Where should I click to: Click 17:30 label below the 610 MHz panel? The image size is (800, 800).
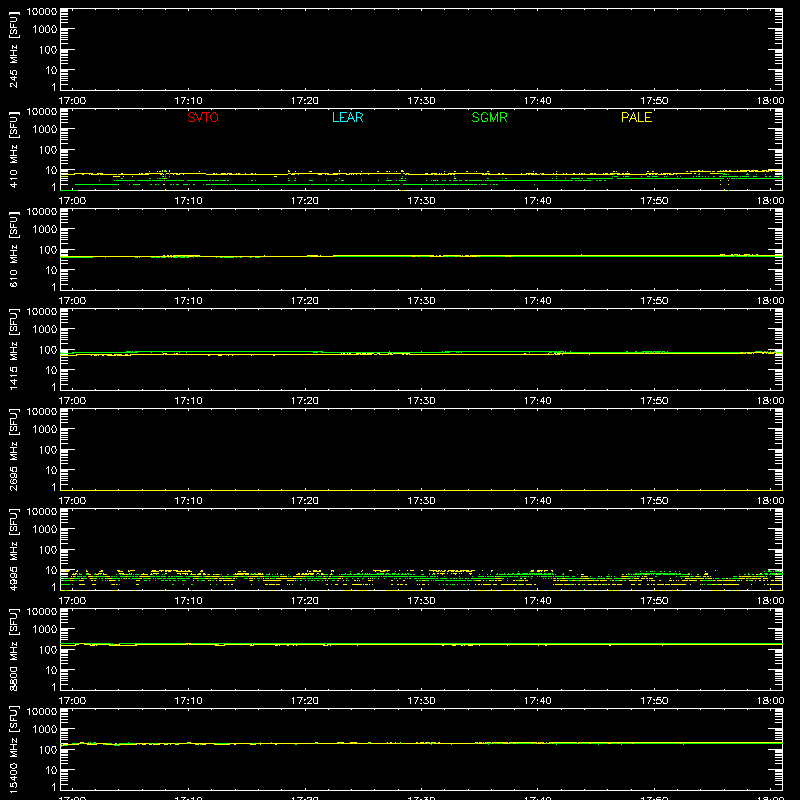[x=421, y=301]
